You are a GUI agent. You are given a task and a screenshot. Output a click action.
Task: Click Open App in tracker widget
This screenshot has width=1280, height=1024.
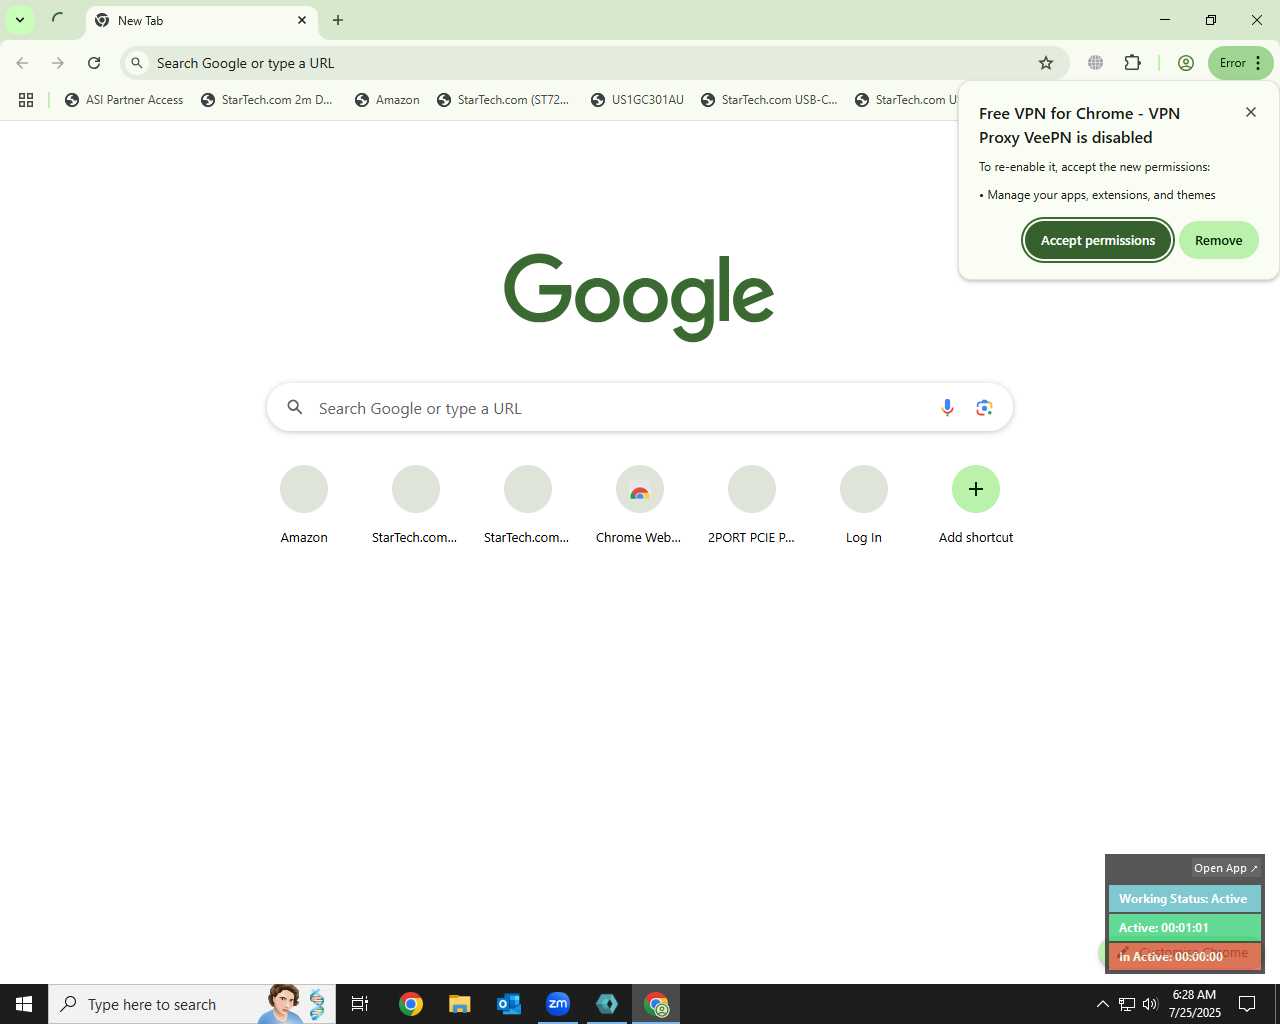click(1226, 868)
